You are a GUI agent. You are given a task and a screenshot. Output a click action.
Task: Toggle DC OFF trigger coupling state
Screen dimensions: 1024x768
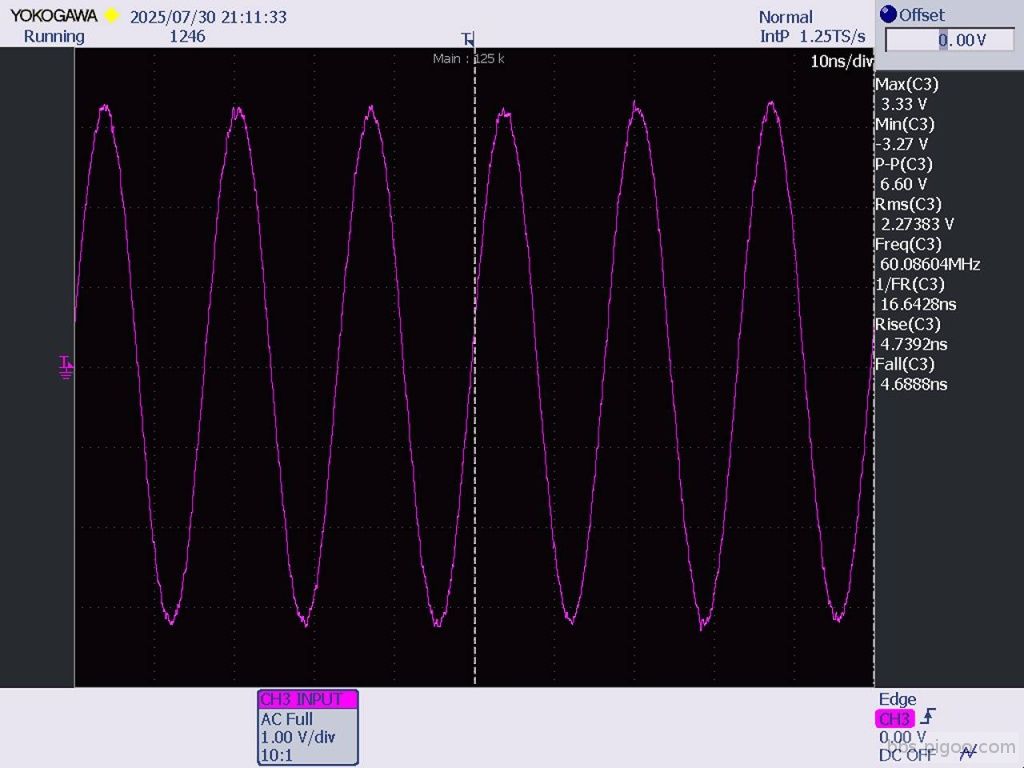905,755
